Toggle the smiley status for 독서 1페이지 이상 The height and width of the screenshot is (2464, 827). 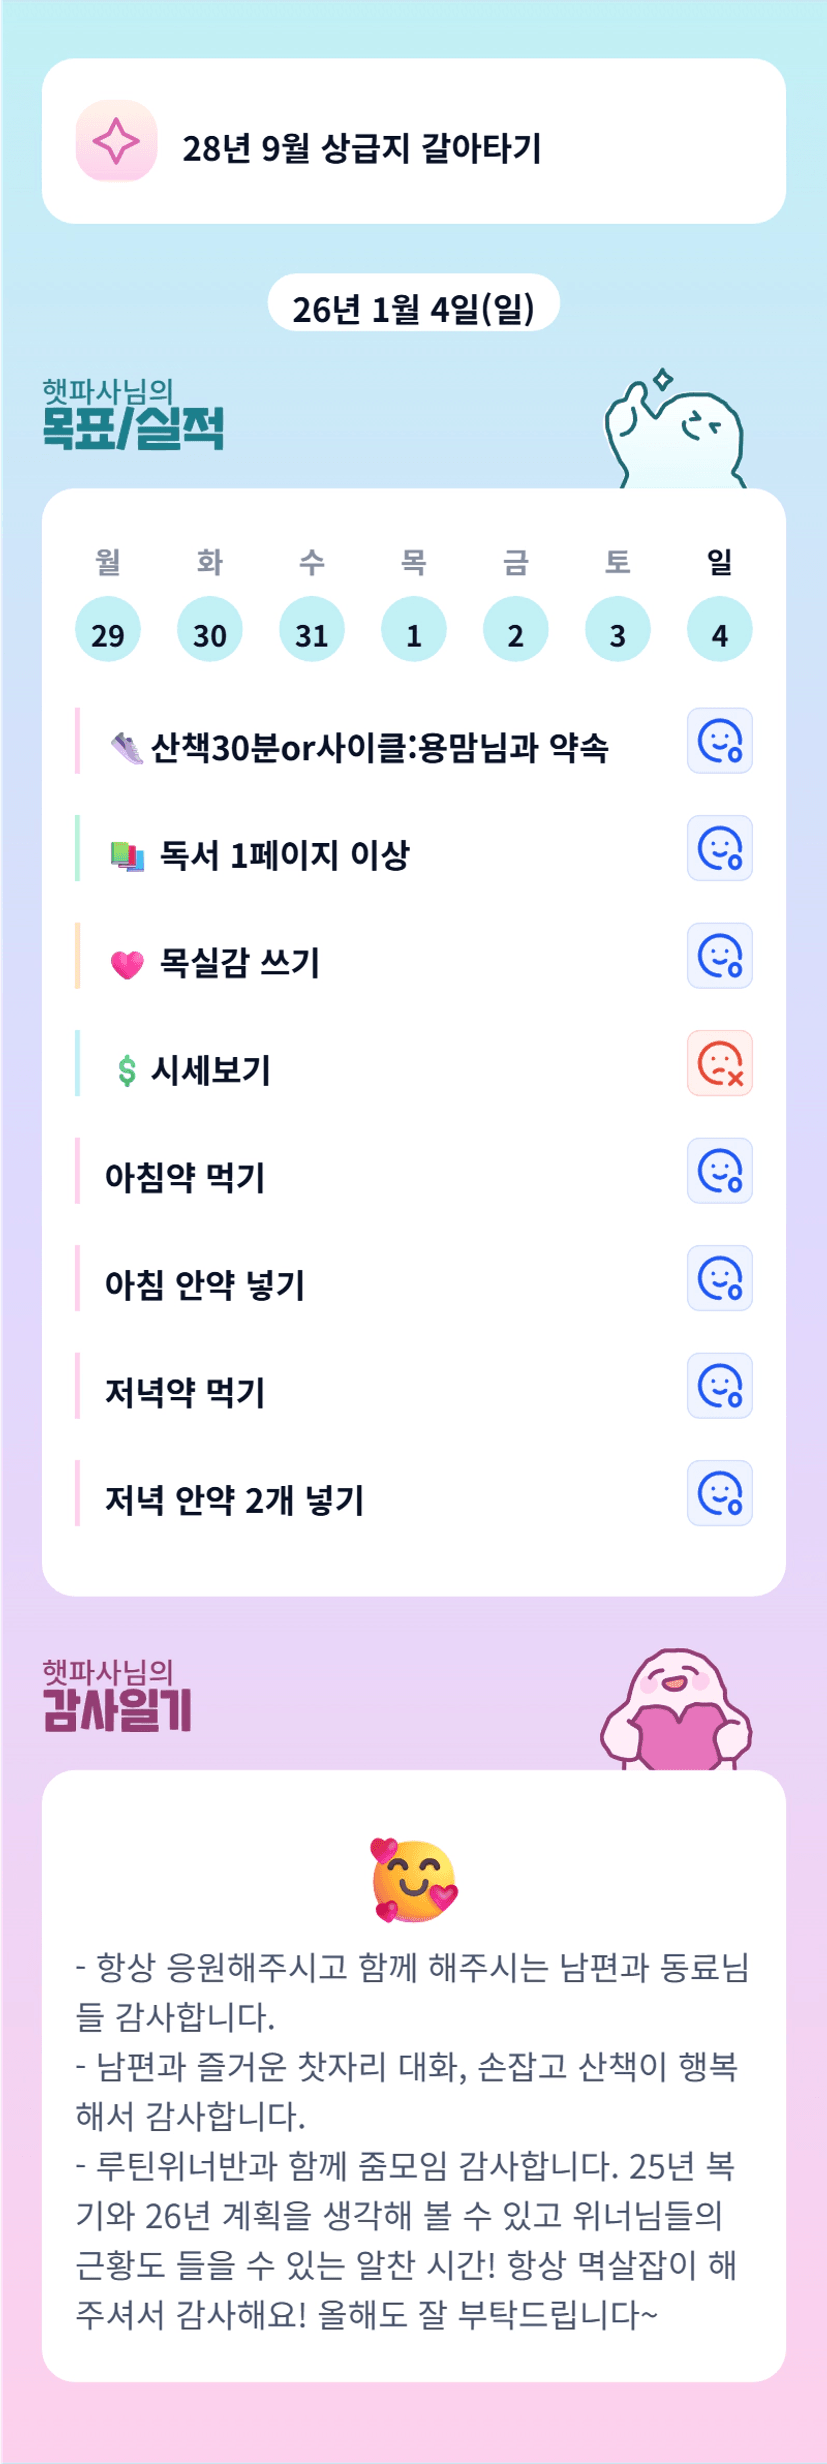719,848
